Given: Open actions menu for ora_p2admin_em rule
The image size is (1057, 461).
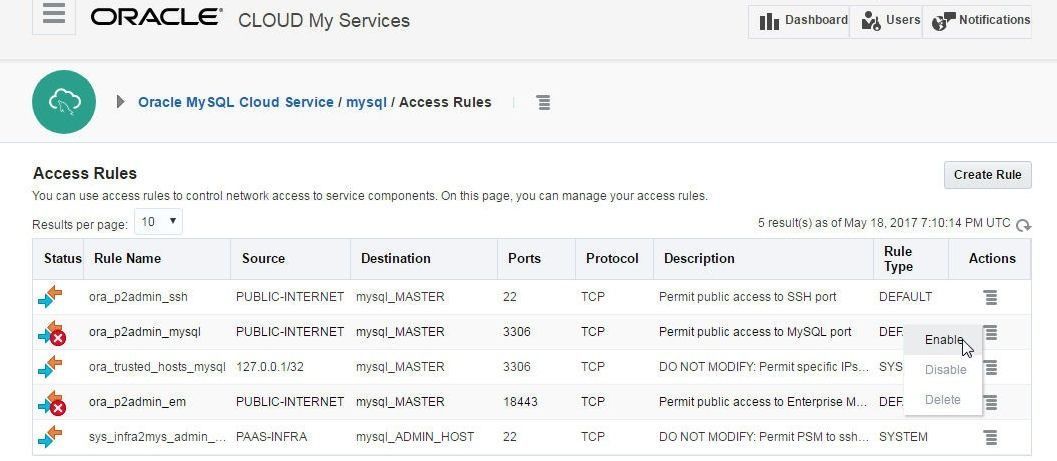Looking at the screenshot, I should 990,402.
